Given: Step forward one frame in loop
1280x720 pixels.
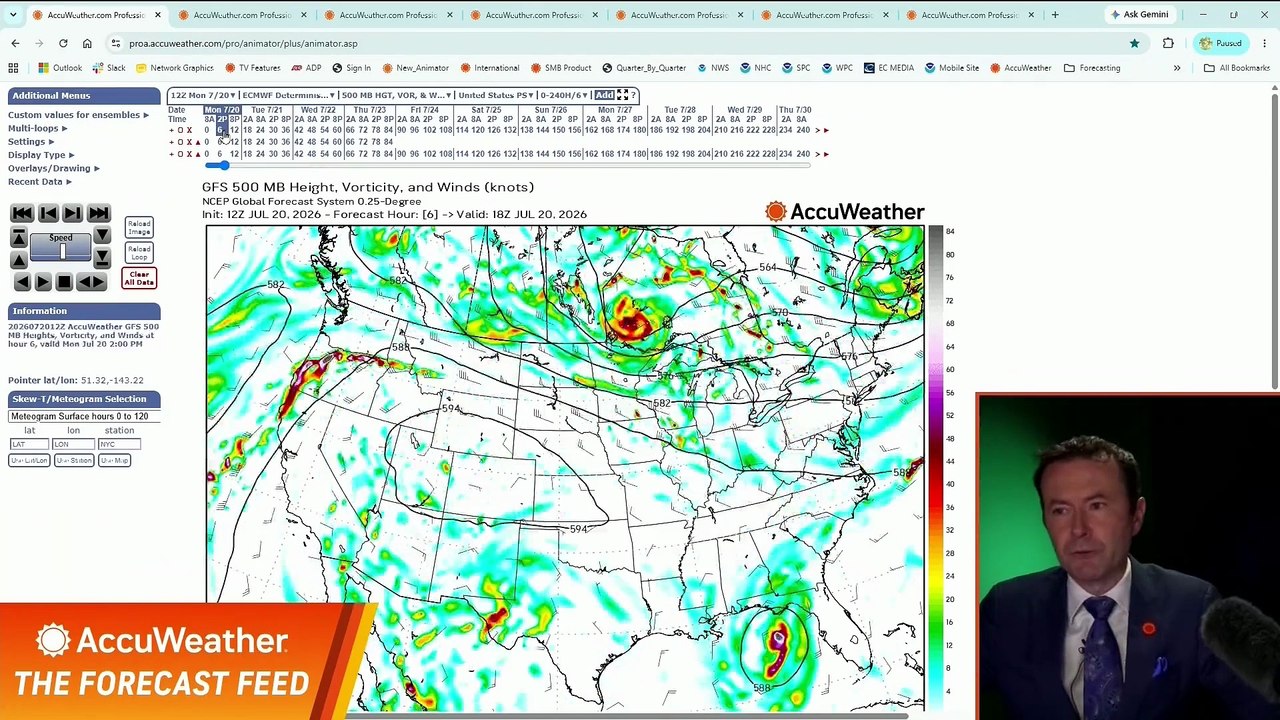Looking at the screenshot, I should [73, 213].
